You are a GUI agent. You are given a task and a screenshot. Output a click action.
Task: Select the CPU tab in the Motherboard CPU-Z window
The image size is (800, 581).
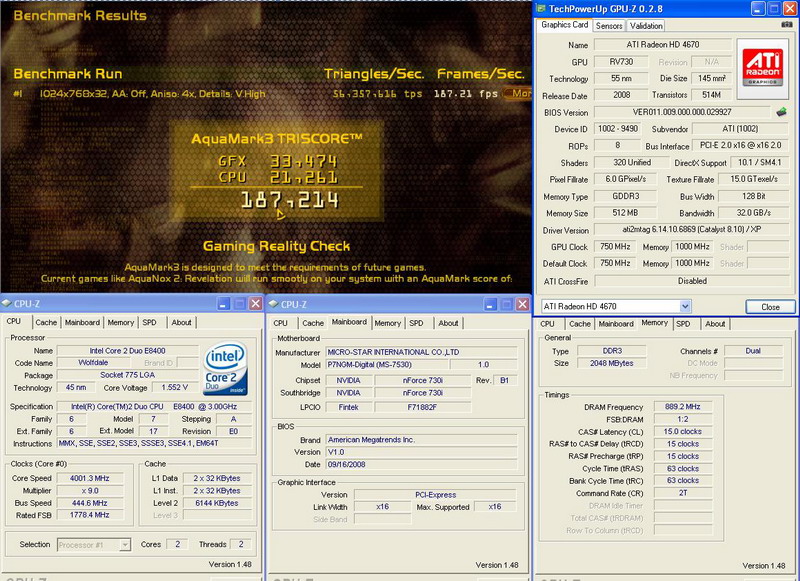point(281,323)
